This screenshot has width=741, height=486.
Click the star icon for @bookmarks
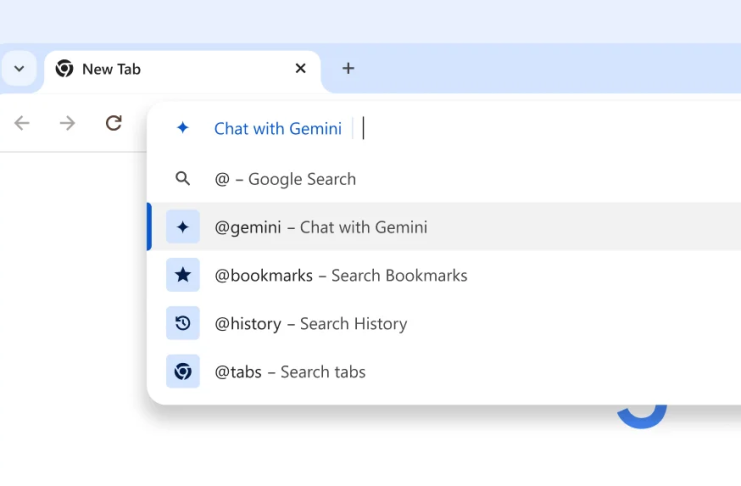pos(182,275)
